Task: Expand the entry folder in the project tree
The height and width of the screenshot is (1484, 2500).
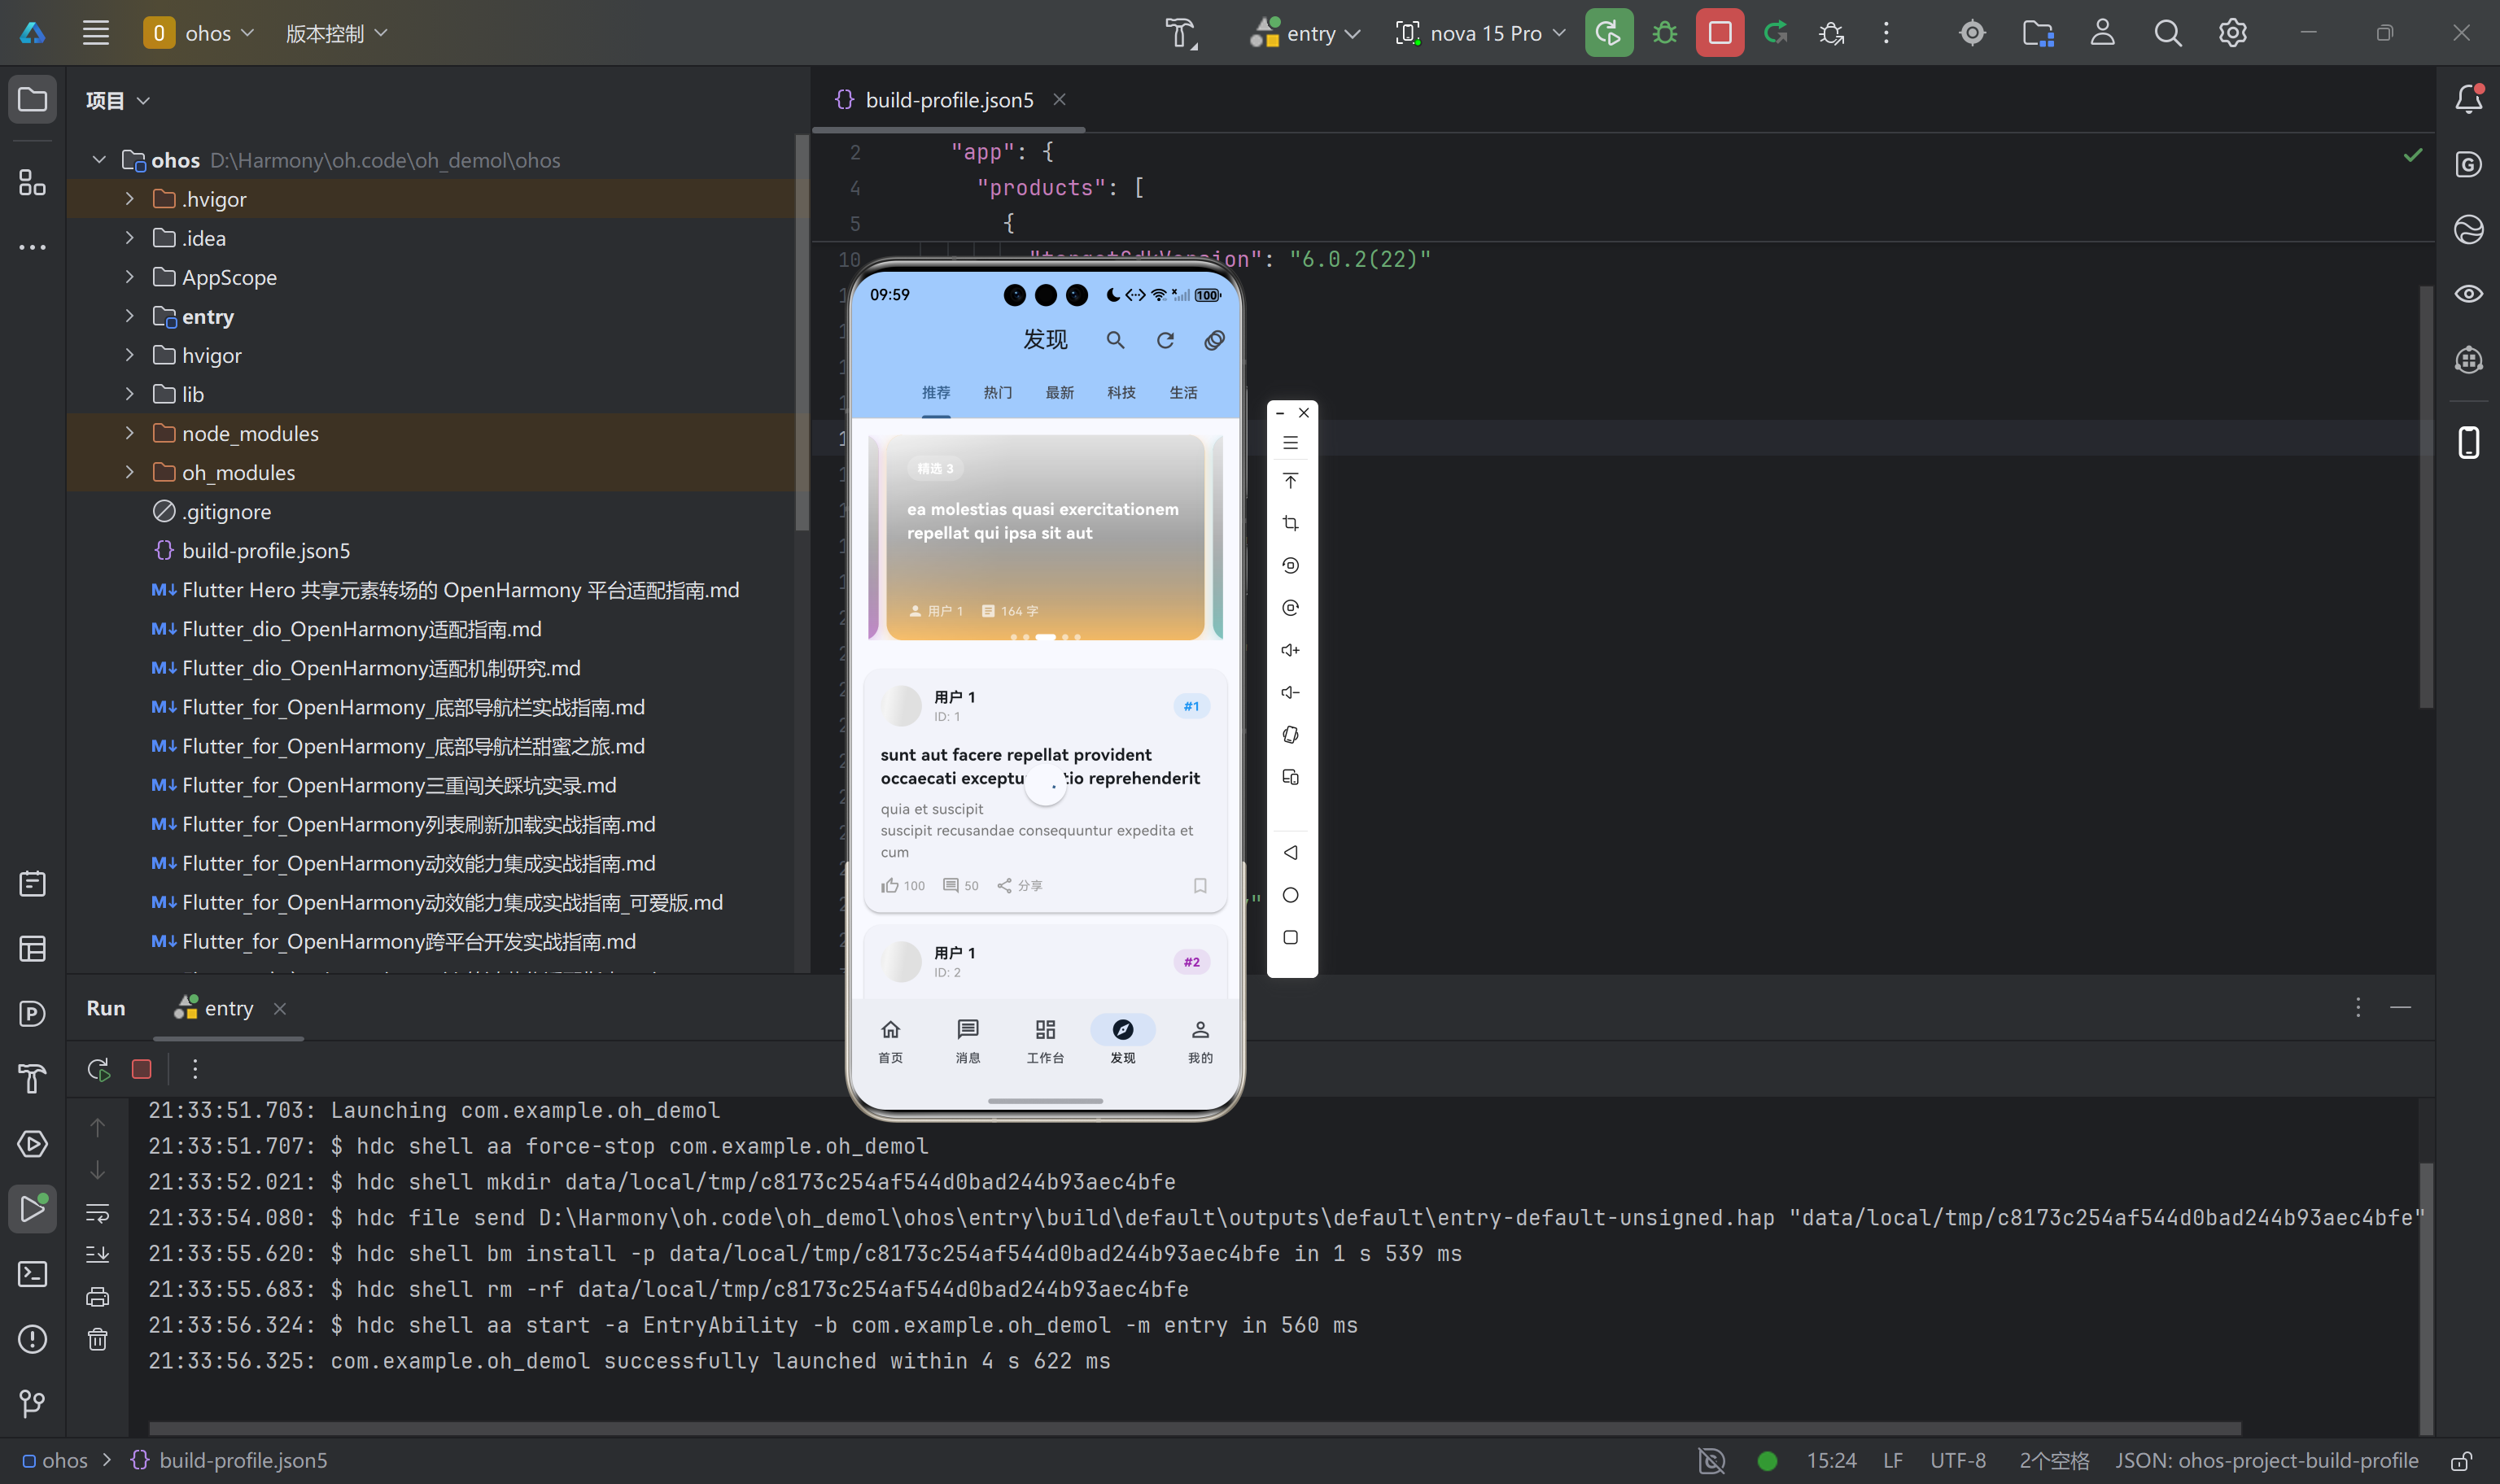Action: tap(129, 316)
